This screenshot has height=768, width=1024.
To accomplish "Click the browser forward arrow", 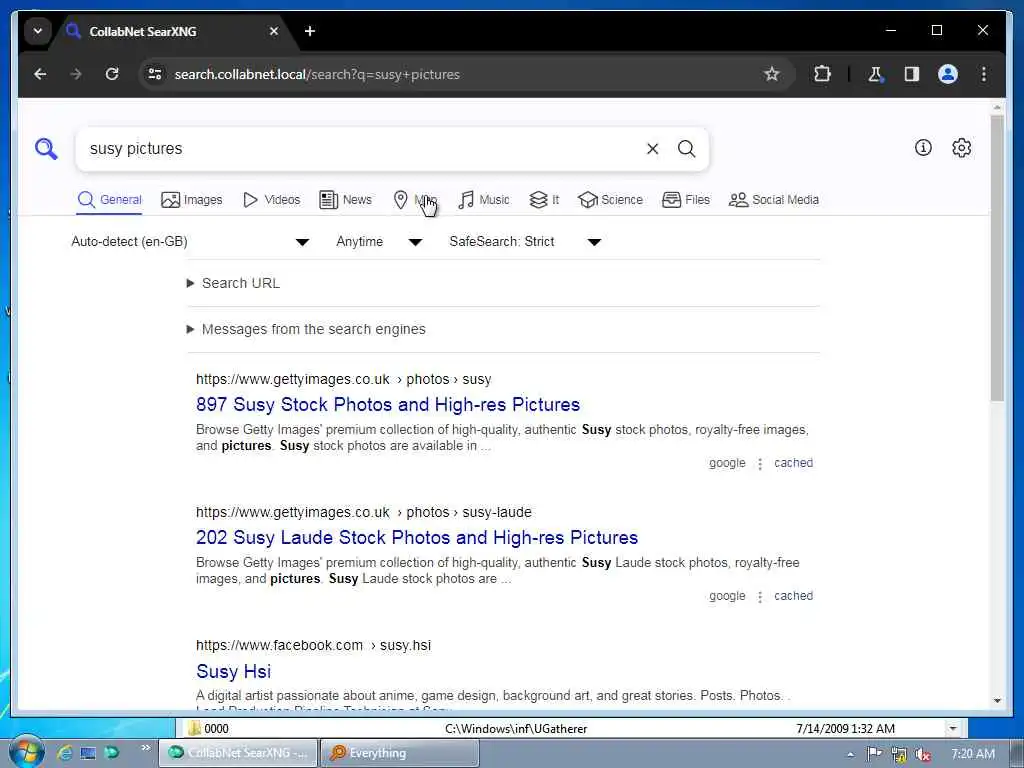I will click(x=76, y=74).
